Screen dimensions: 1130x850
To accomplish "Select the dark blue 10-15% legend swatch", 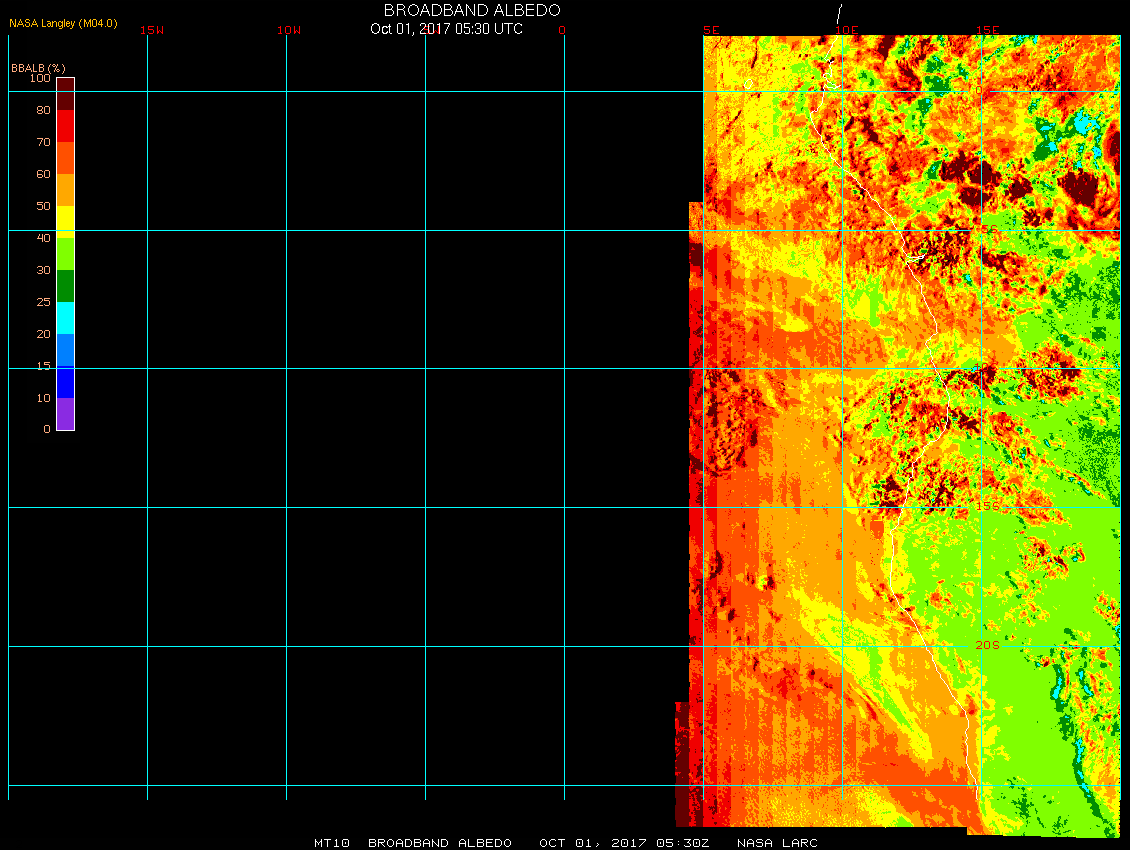I will (x=65, y=382).
